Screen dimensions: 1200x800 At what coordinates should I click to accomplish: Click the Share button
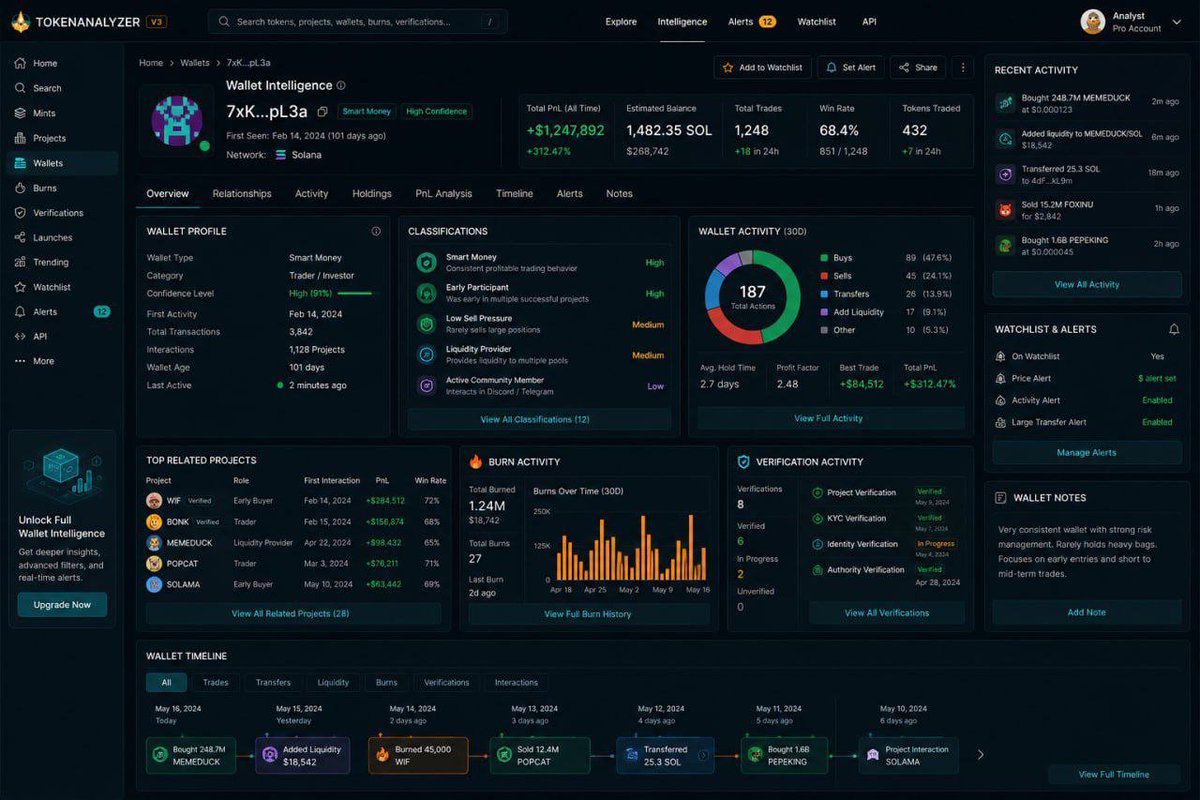[x=917, y=67]
